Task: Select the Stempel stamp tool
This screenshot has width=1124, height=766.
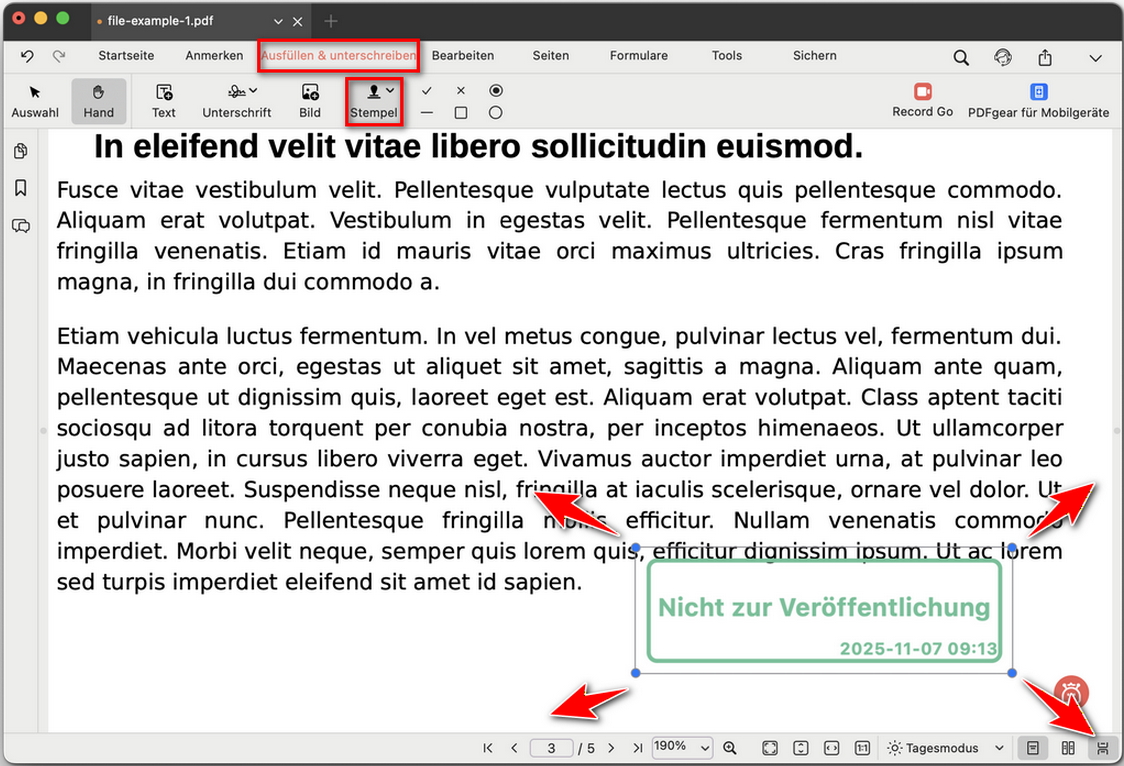Action: pos(371,100)
